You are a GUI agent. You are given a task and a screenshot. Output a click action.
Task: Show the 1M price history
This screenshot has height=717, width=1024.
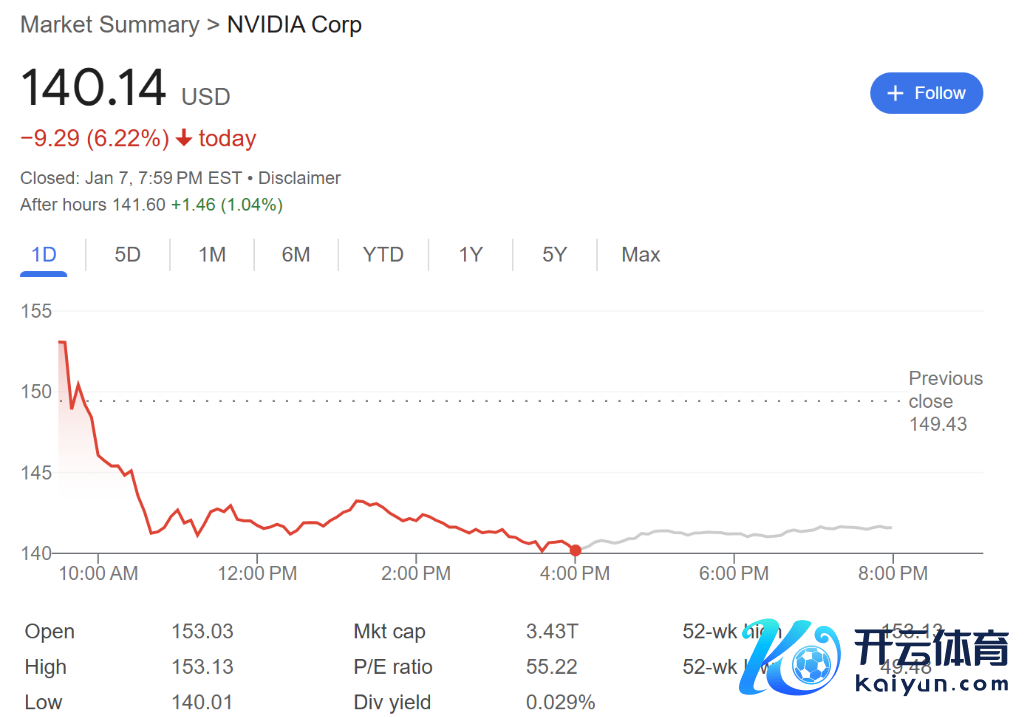(x=212, y=255)
